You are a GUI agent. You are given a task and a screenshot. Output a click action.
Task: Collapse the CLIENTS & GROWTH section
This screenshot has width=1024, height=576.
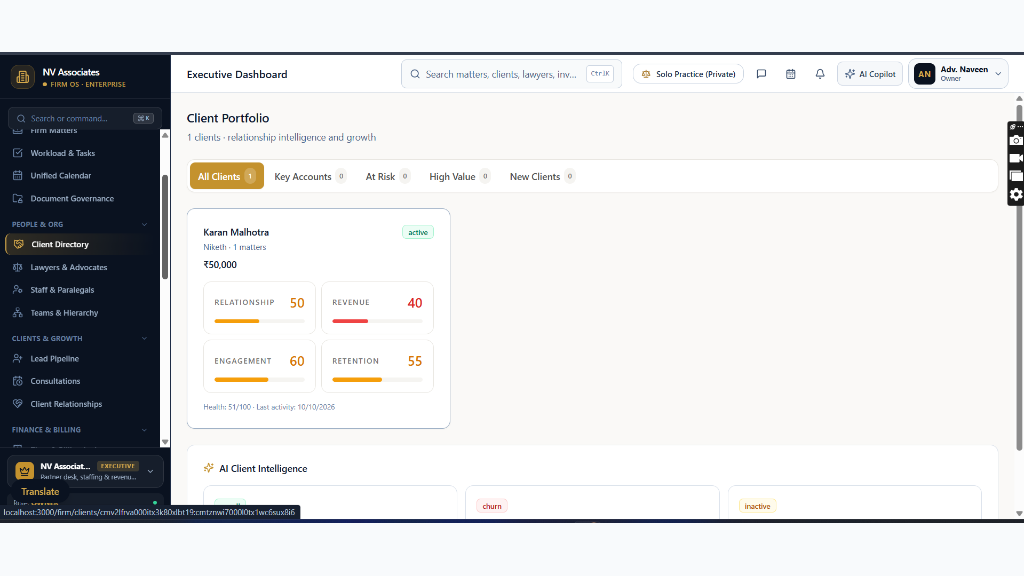[144, 338]
